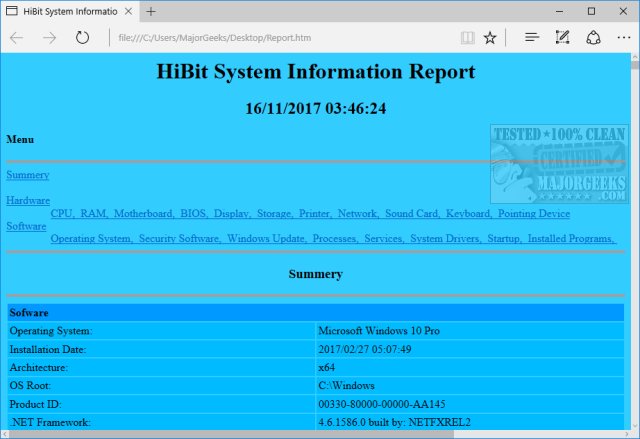The height and width of the screenshot is (439, 640).
Task: Click the '00330-80000-00000-AA145' product ID
Action: [x=382, y=404]
